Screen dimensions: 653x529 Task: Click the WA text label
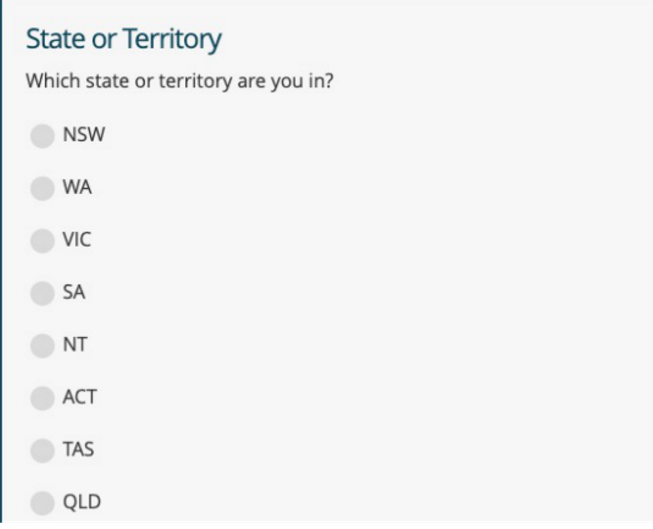pyautogui.click(x=77, y=188)
